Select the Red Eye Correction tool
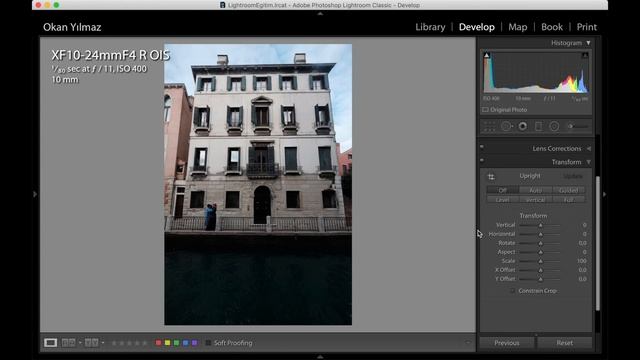The image size is (640, 360). coord(522,127)
